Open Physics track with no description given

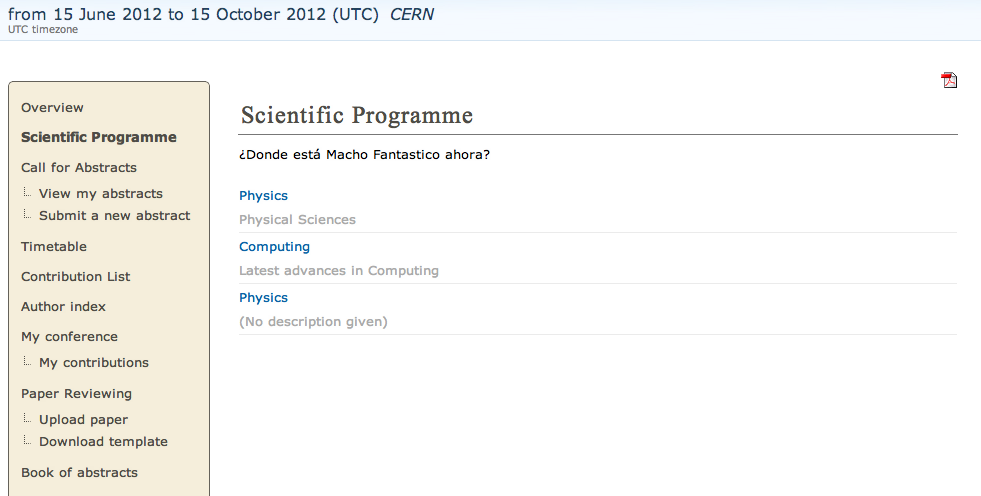coord(263,298)
